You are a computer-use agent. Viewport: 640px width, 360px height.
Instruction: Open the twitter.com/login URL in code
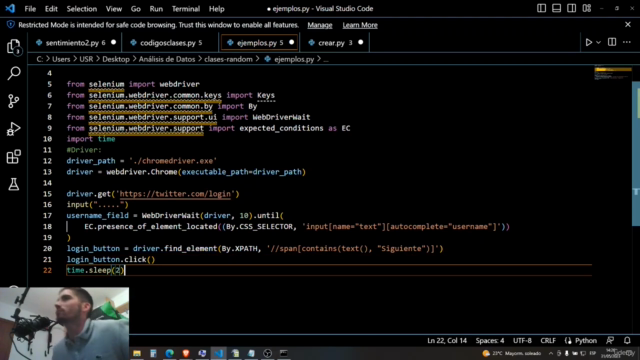[175, 194]
